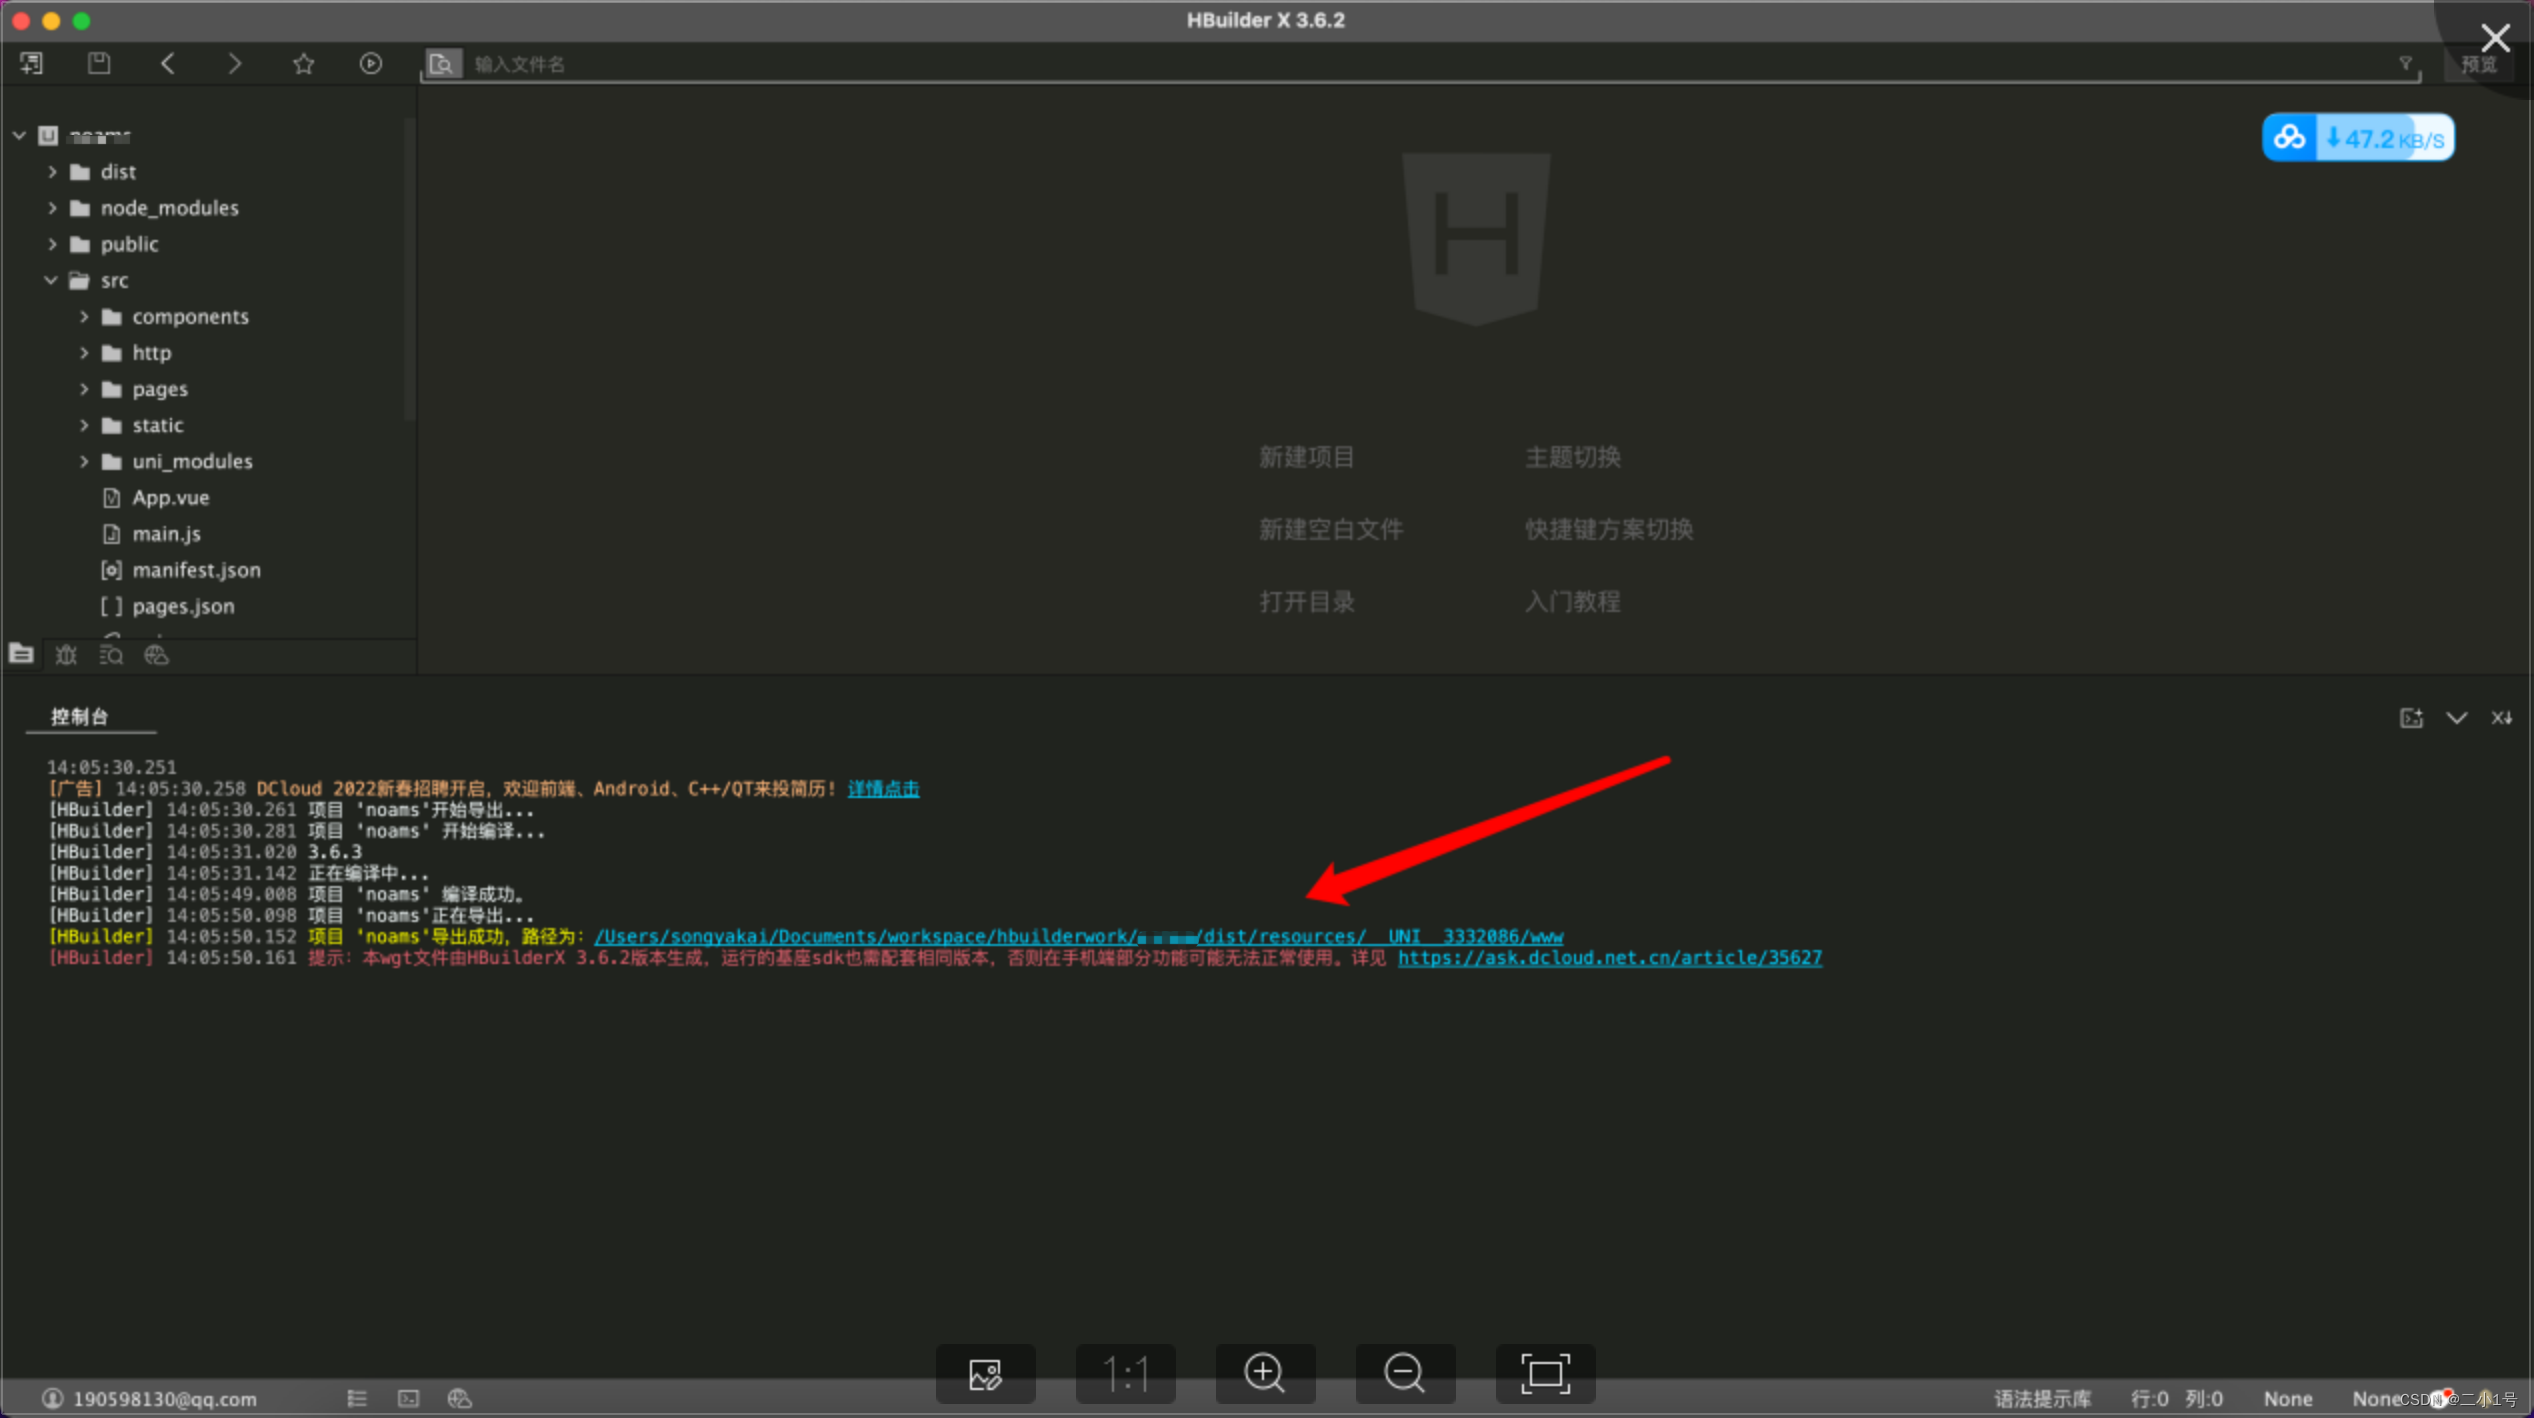Click the console clear/close icon
This screenshot has width=2534, height=1418.
coord(2501,718)
